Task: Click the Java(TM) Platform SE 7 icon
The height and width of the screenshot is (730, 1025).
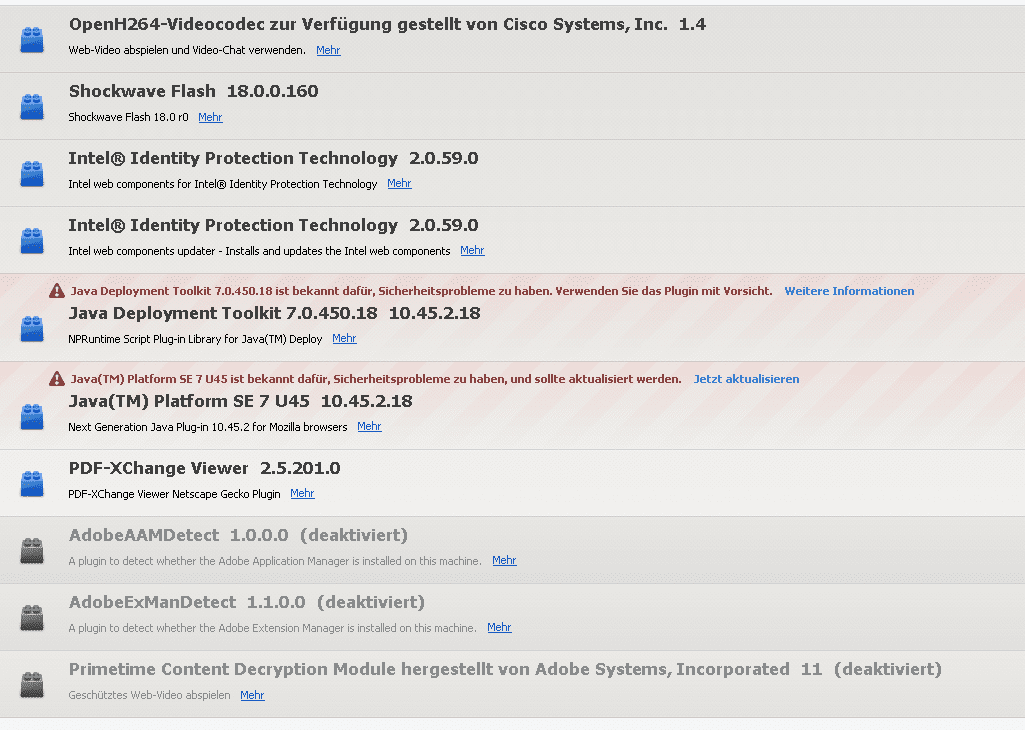Action: (x=31, y=416)
